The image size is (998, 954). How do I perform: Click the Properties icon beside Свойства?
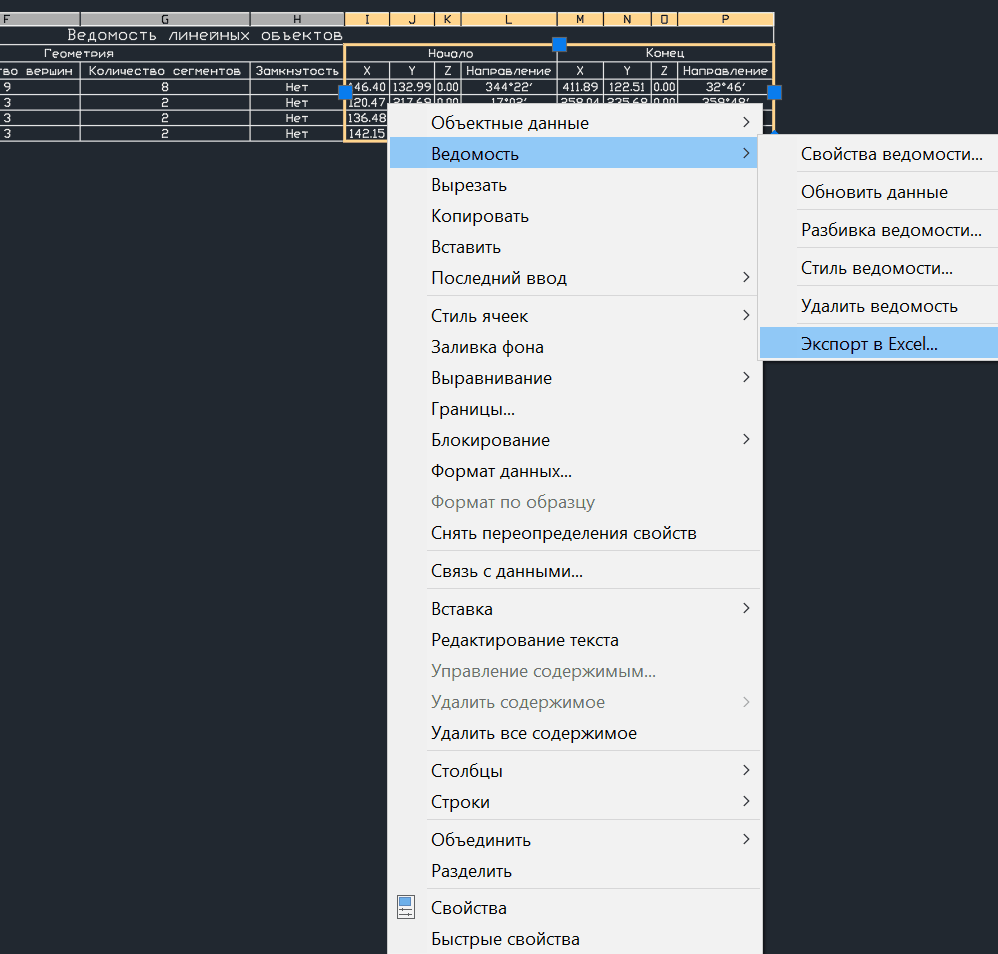405,907
